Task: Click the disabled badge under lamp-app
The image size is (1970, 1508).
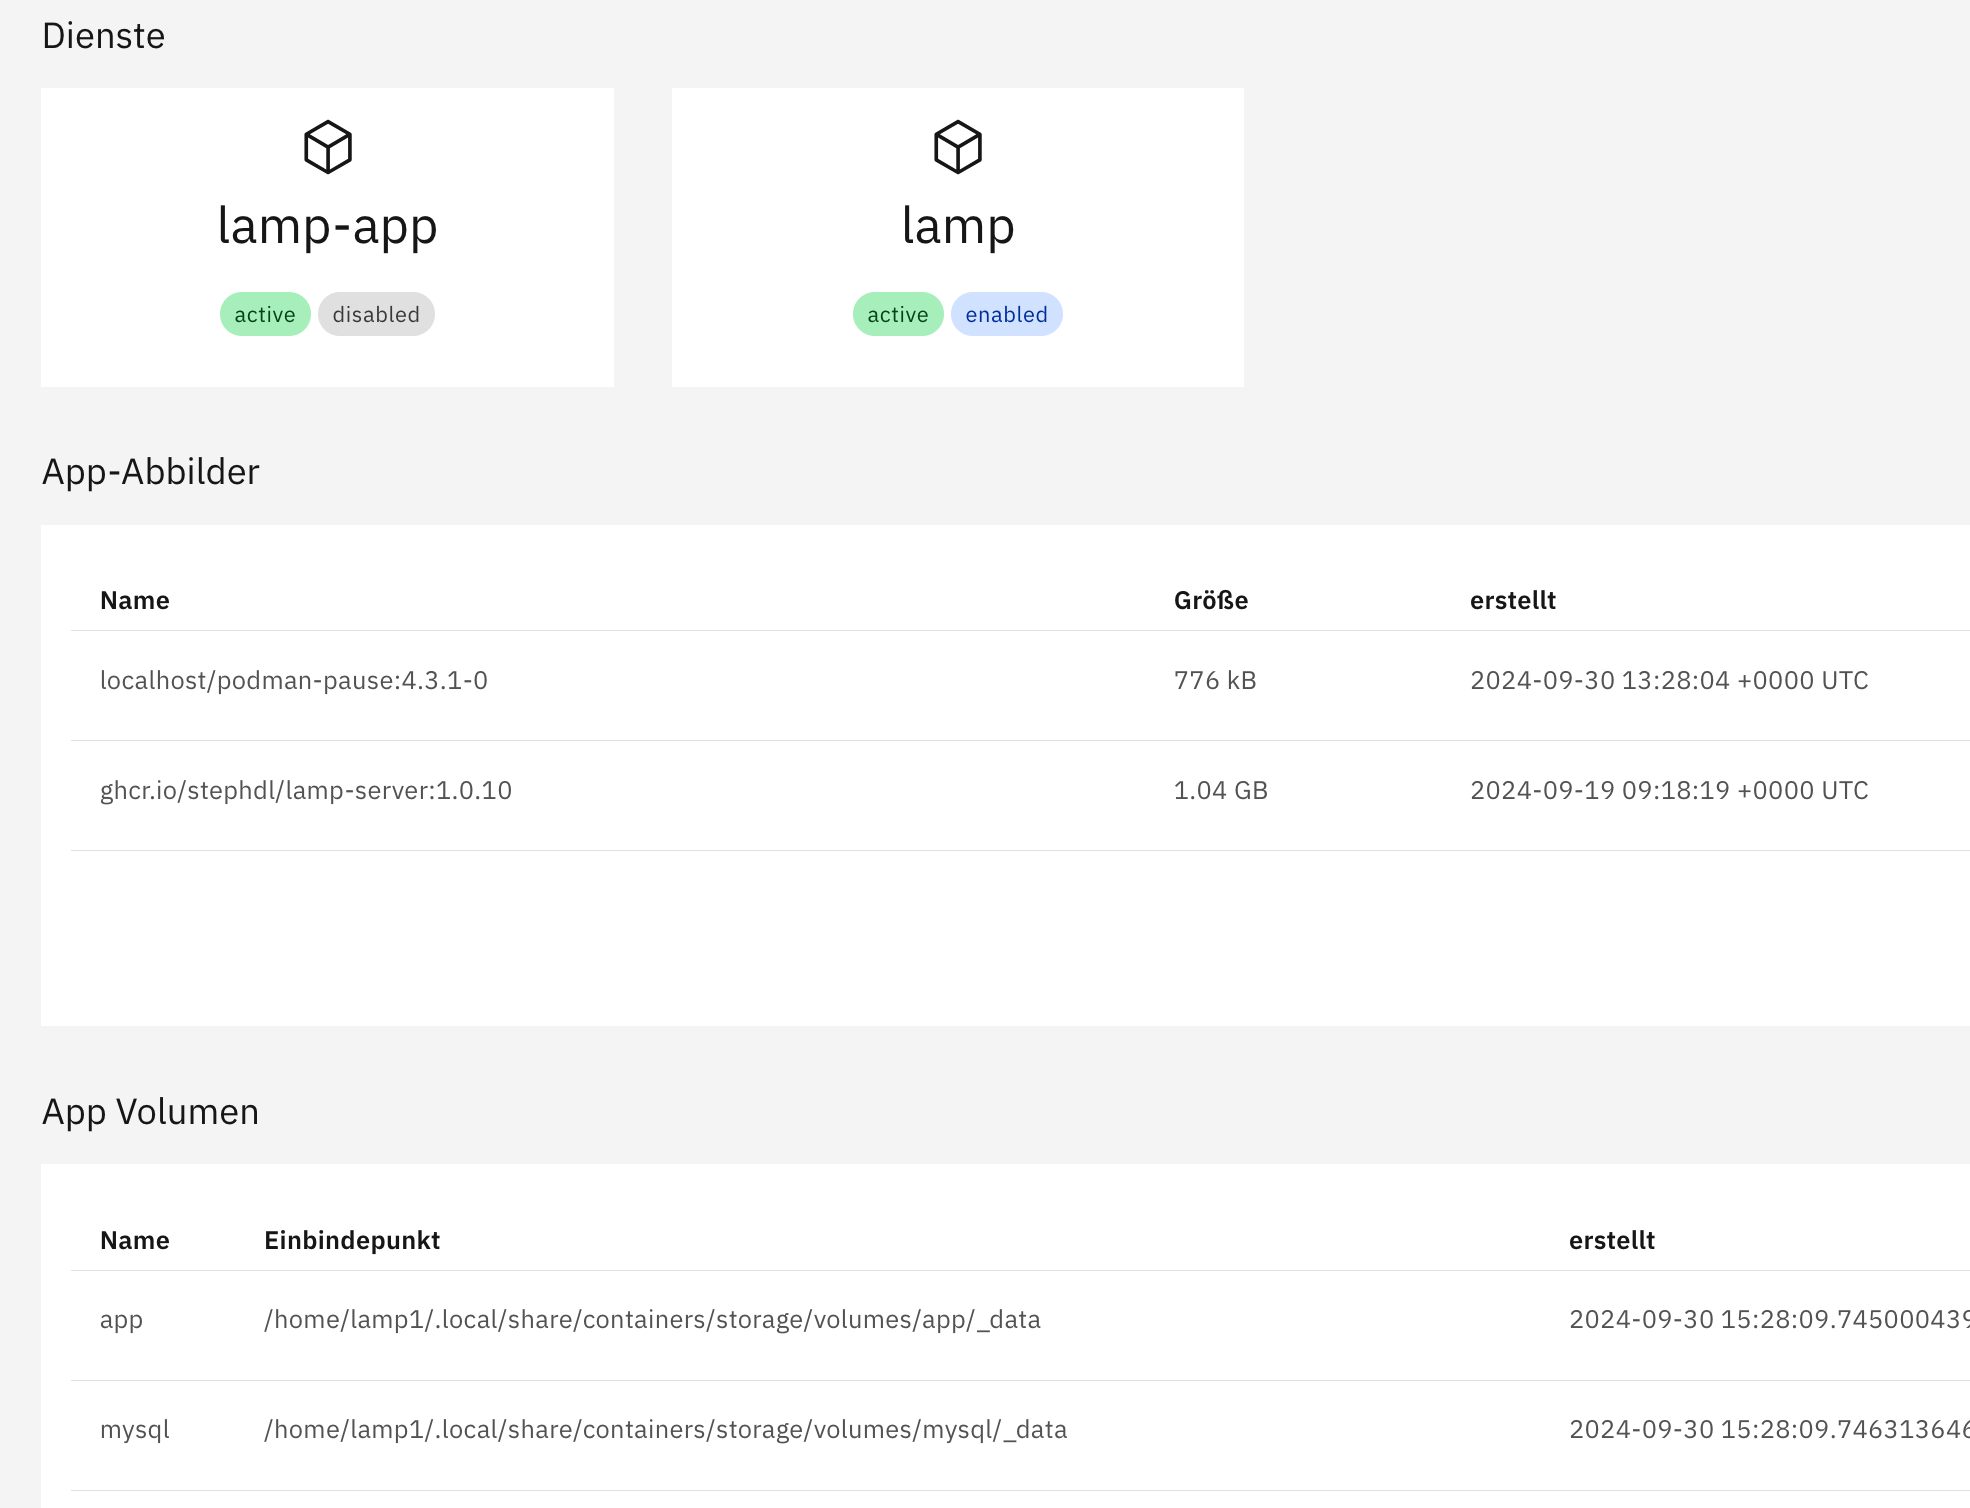Action: click(376, 314)
